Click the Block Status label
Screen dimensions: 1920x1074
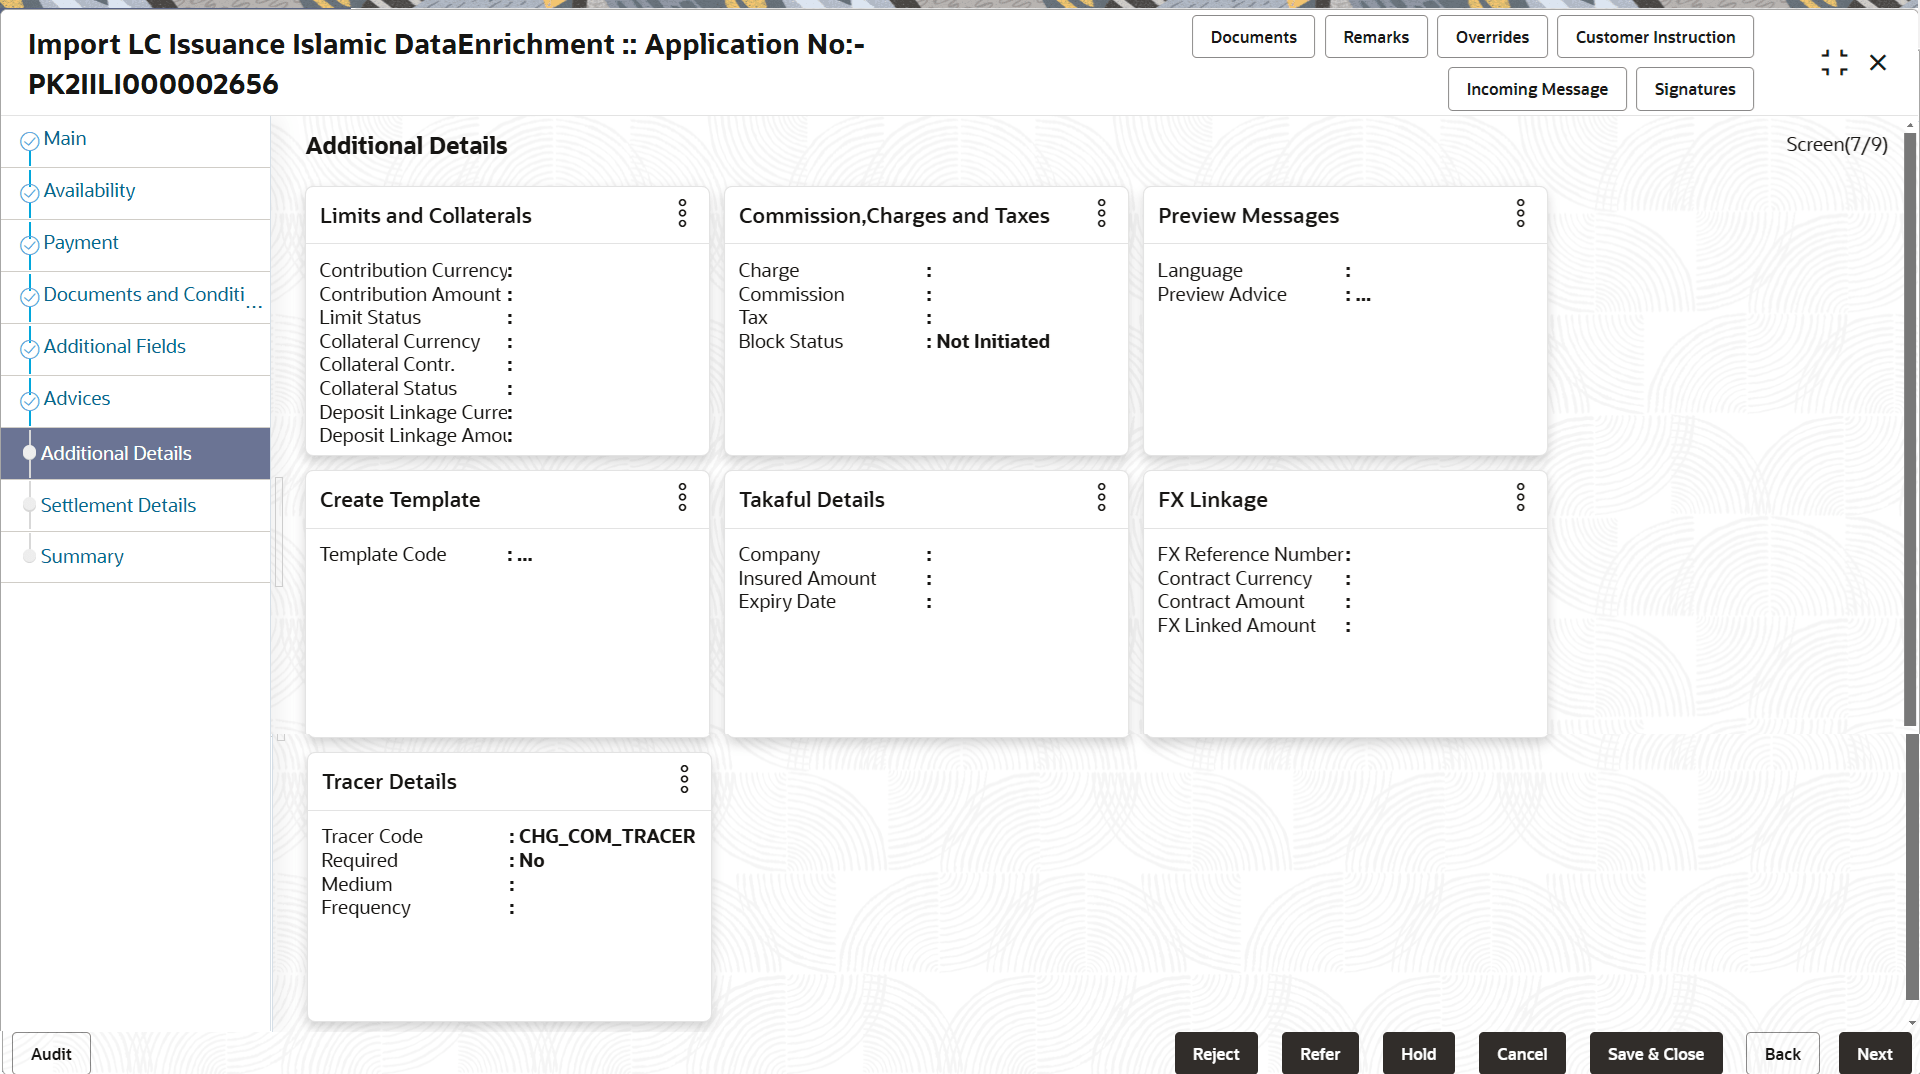tap(791, 342)
